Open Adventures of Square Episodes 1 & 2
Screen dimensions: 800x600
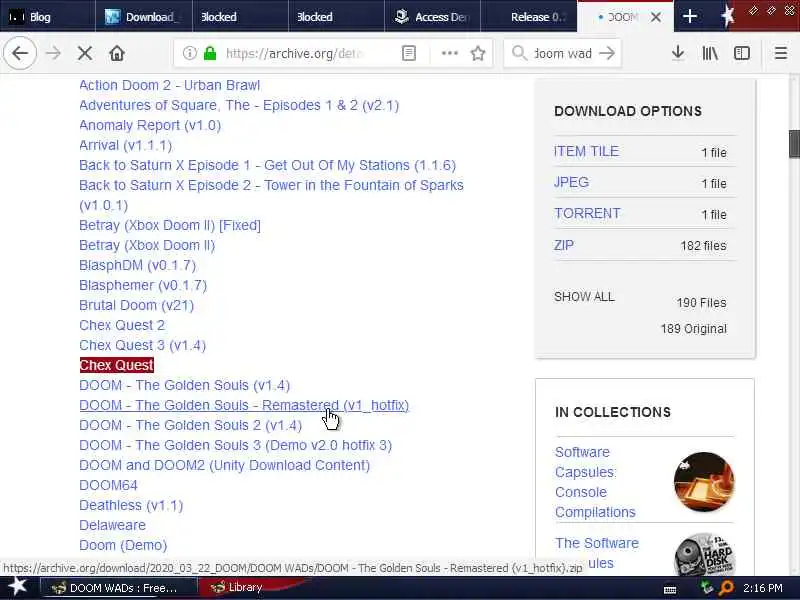point(239,105)
